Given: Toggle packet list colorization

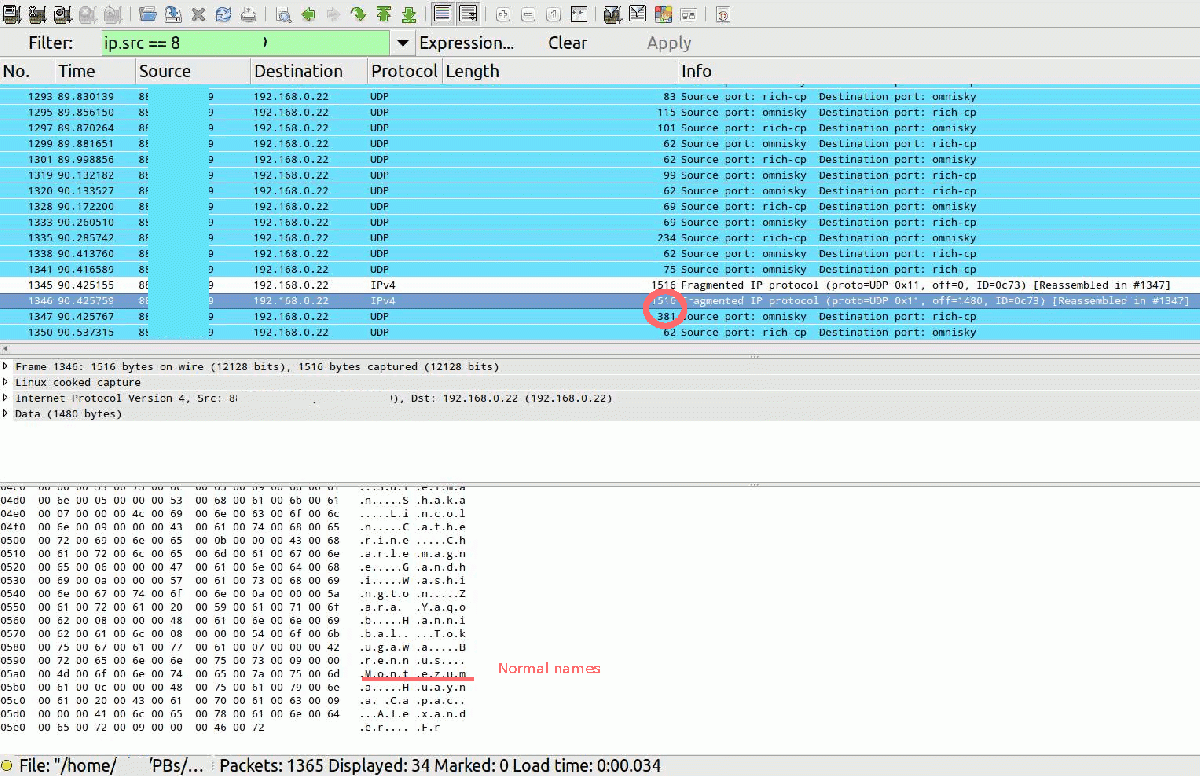Looking at the screenshot, I should coord(442,14).
